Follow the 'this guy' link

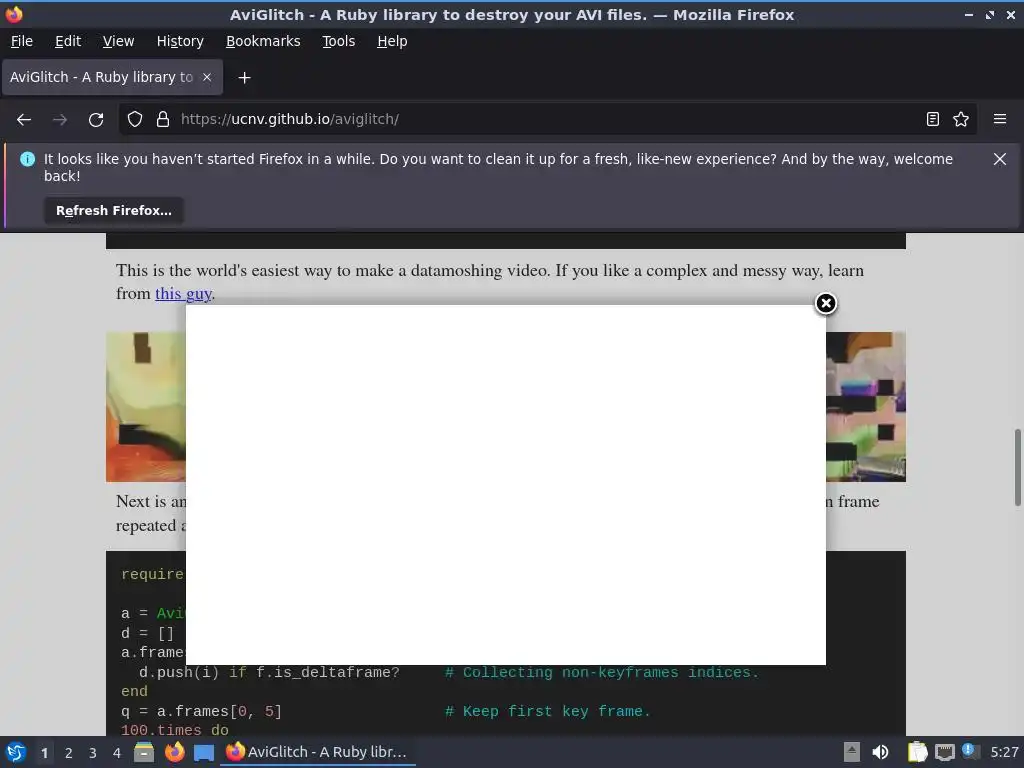click(x=183, y=294)
